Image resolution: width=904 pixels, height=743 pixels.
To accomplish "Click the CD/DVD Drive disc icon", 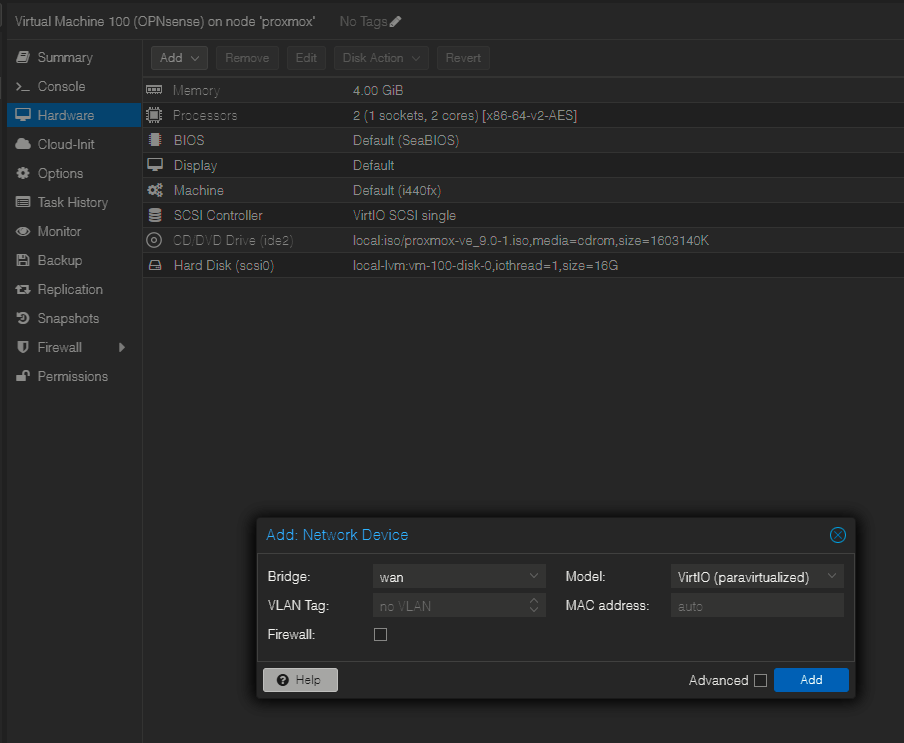I will 154,240.
